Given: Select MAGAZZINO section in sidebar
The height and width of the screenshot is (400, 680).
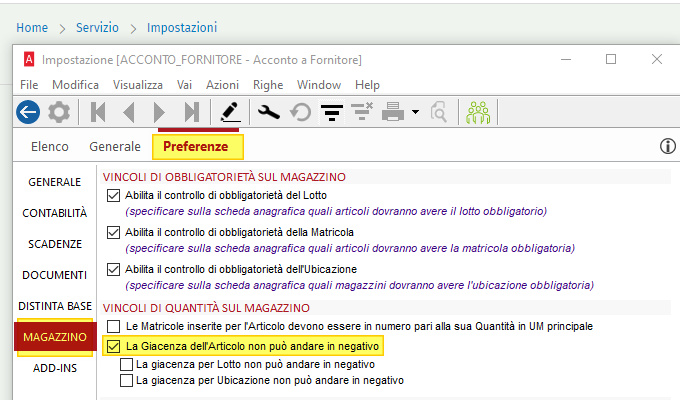Looking at the screenshot, I should point(55,337).
